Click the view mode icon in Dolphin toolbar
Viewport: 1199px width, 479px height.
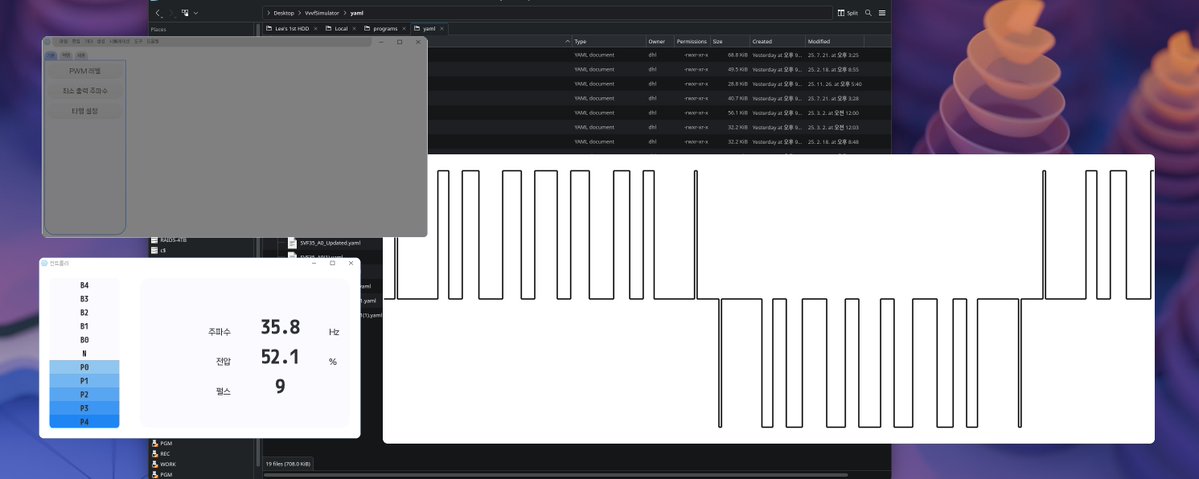pyautogui.click(x=185, y=13)
